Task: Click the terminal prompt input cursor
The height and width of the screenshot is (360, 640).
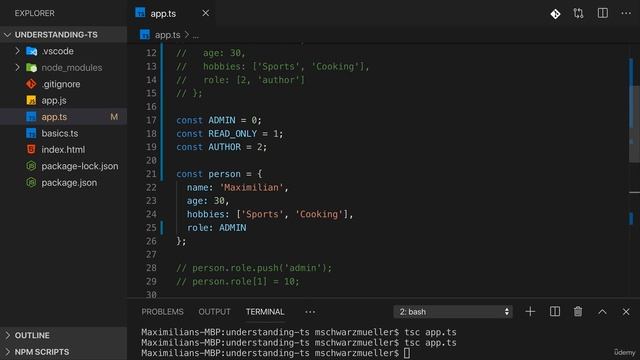Action: pyautogui.click(x=407, y=353)
